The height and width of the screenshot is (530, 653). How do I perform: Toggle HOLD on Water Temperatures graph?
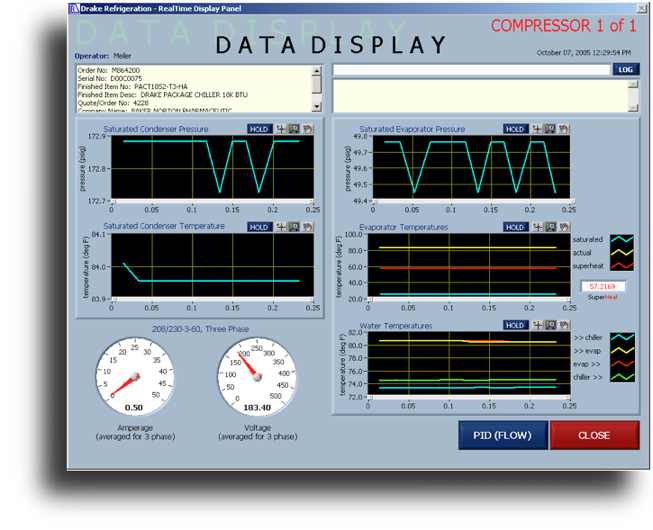(x=515, y=325)
